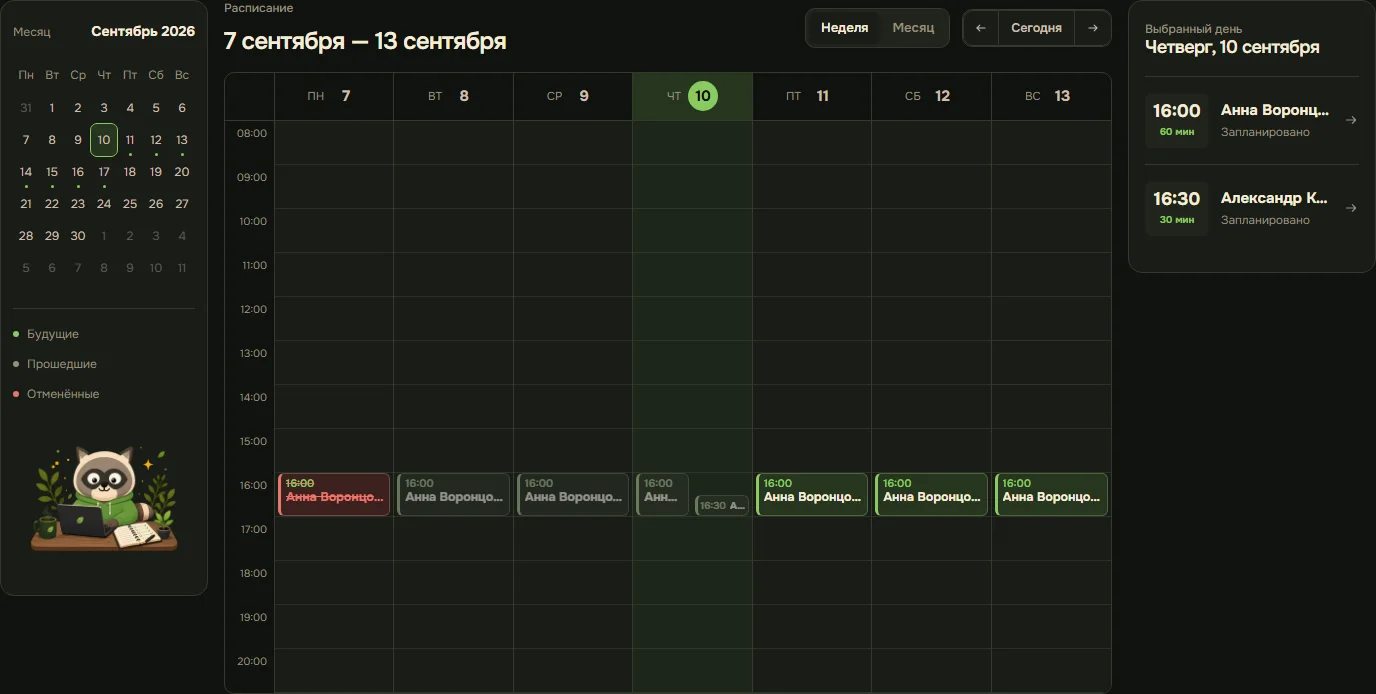Click the 16:30 30 мин time badge

coord(1177,208)
